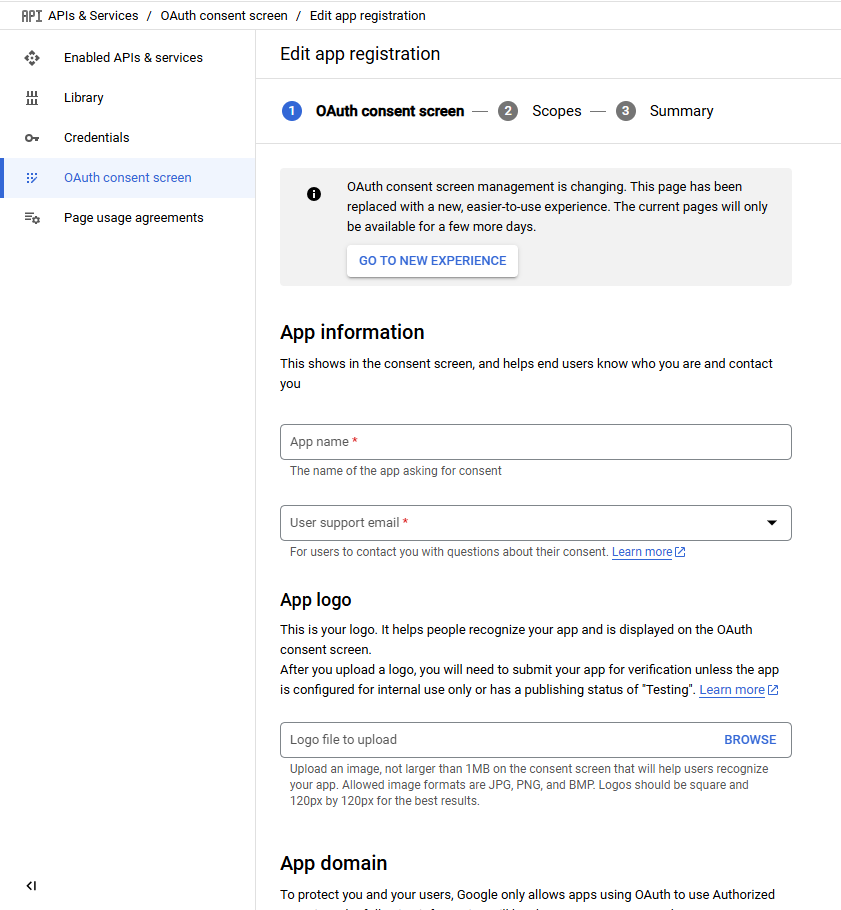This screenshot has height=910, width=841.
Task: Collapse the sidebar navigation panel
Action: click(x=31, y=886)
